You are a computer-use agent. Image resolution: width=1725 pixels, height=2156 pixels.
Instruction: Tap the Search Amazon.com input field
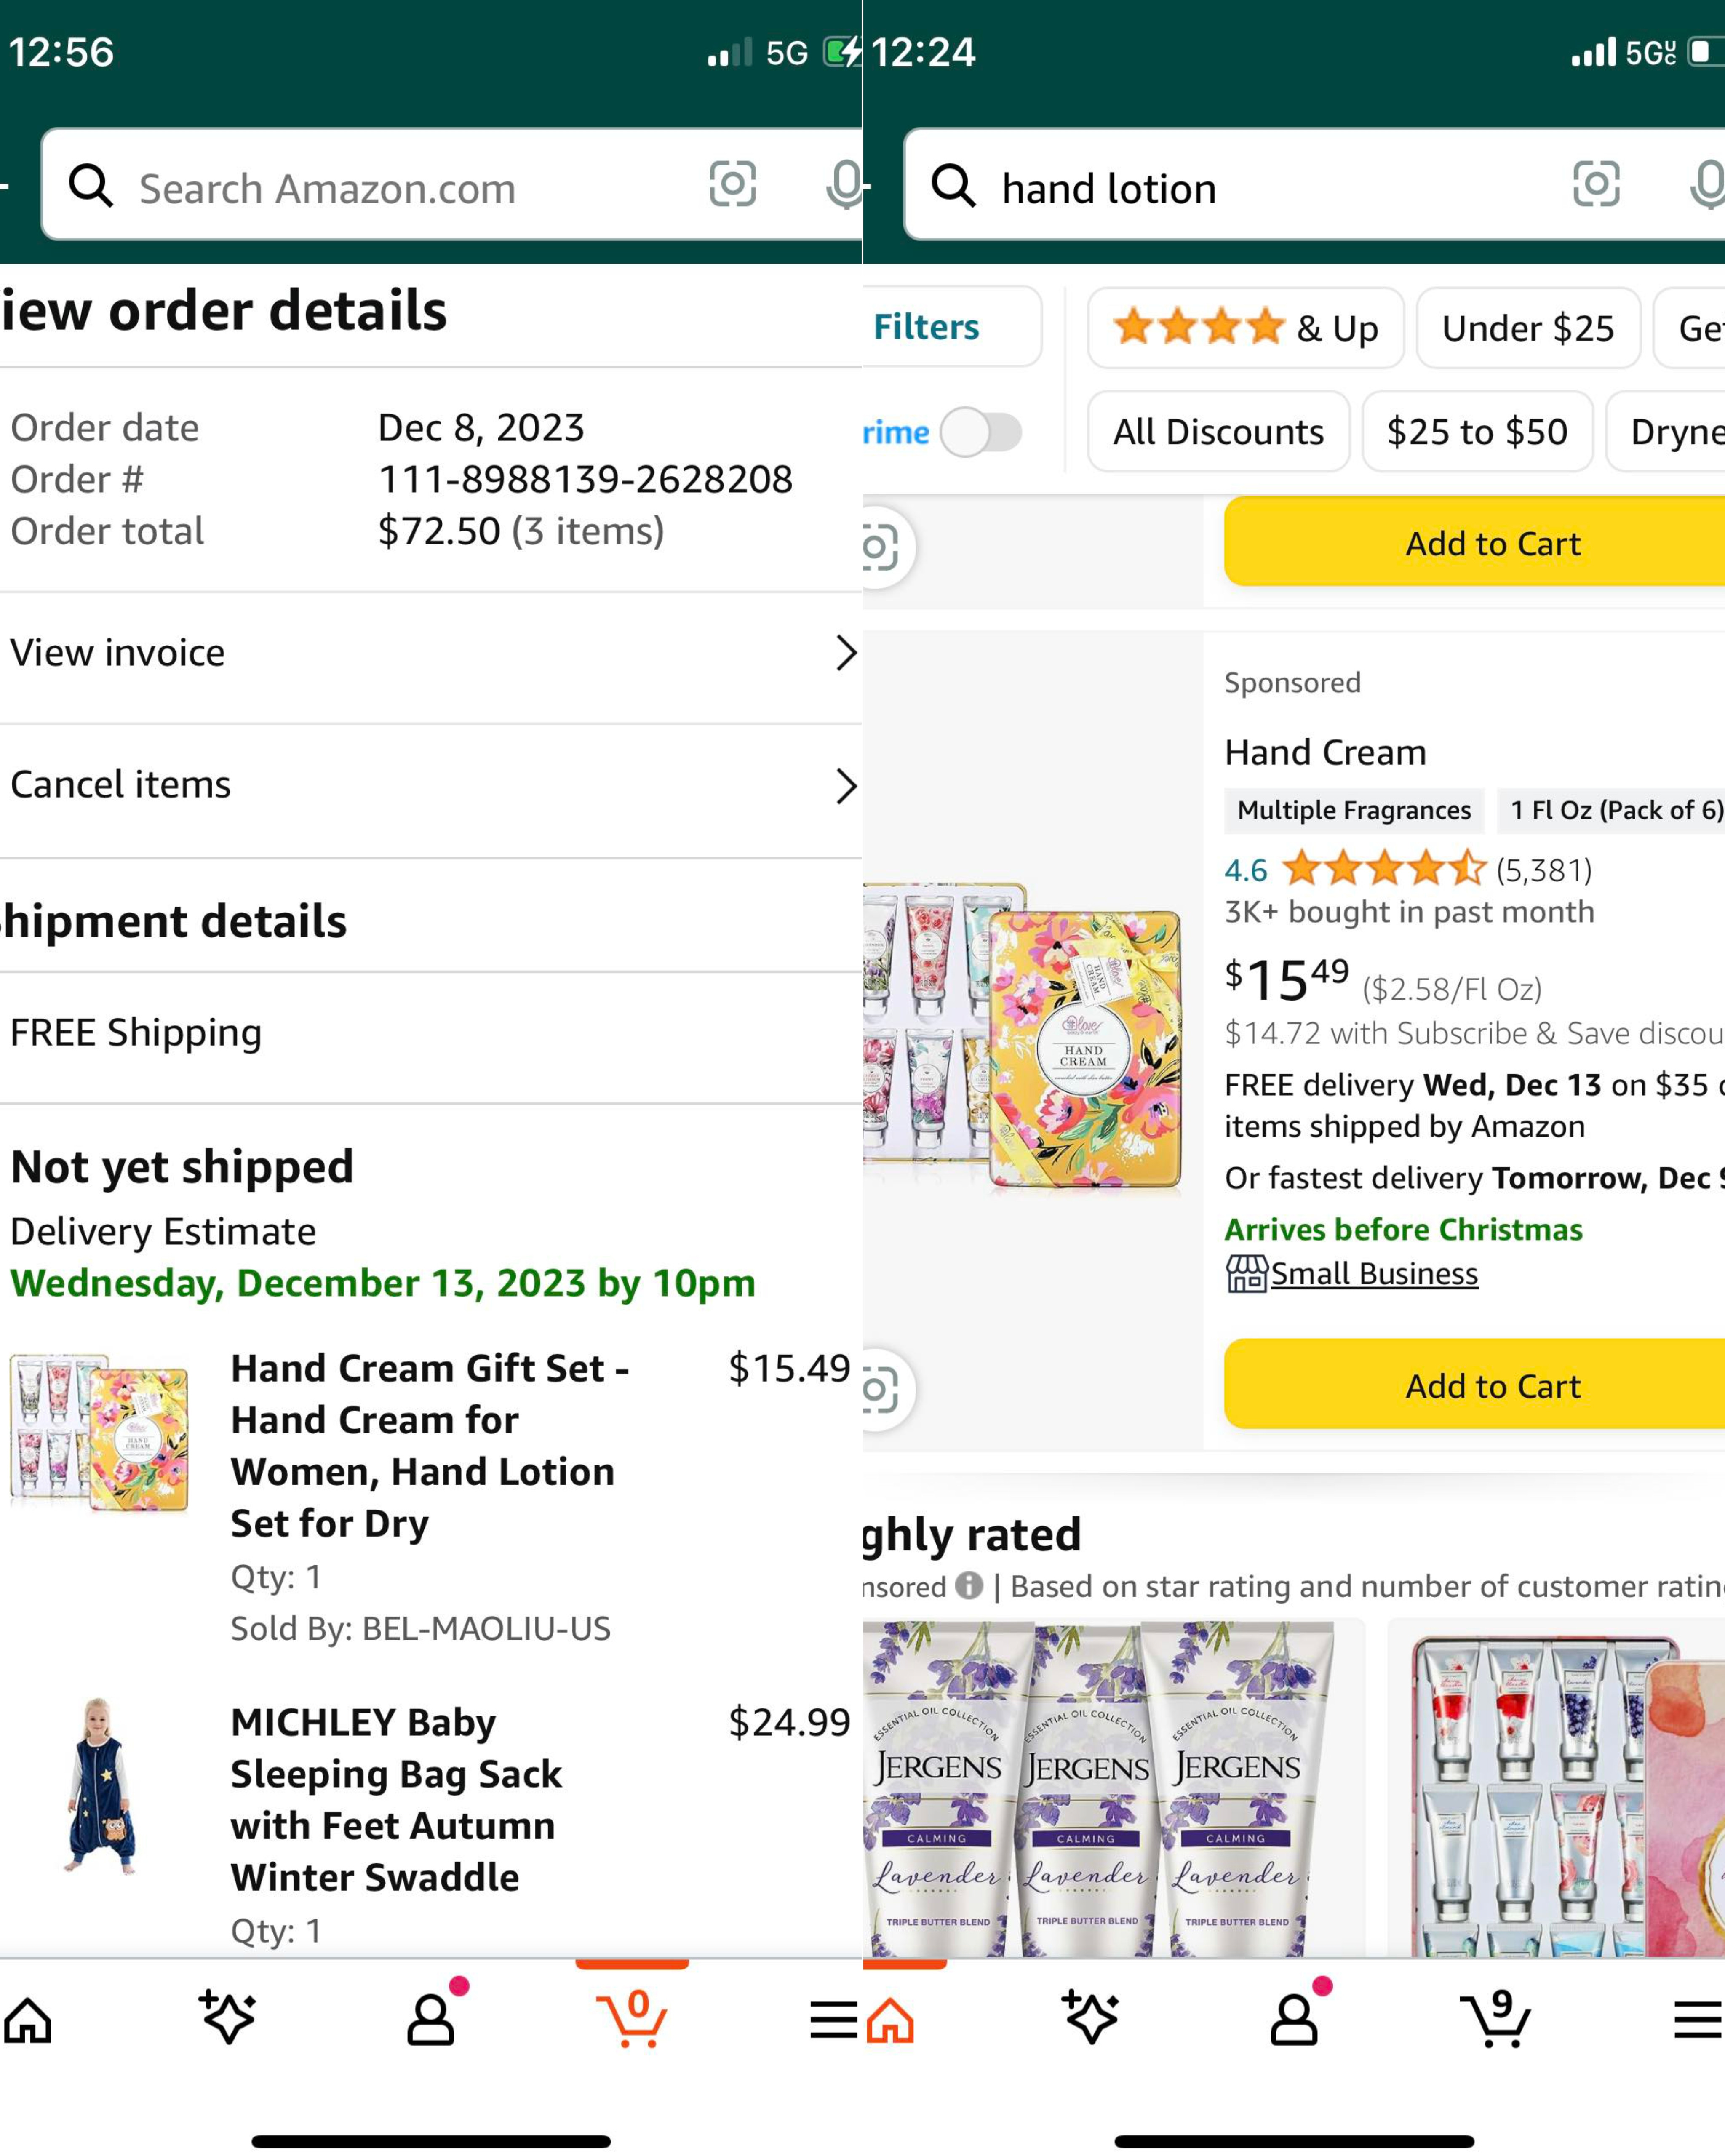pyautogui.click(x=400, y=188)
